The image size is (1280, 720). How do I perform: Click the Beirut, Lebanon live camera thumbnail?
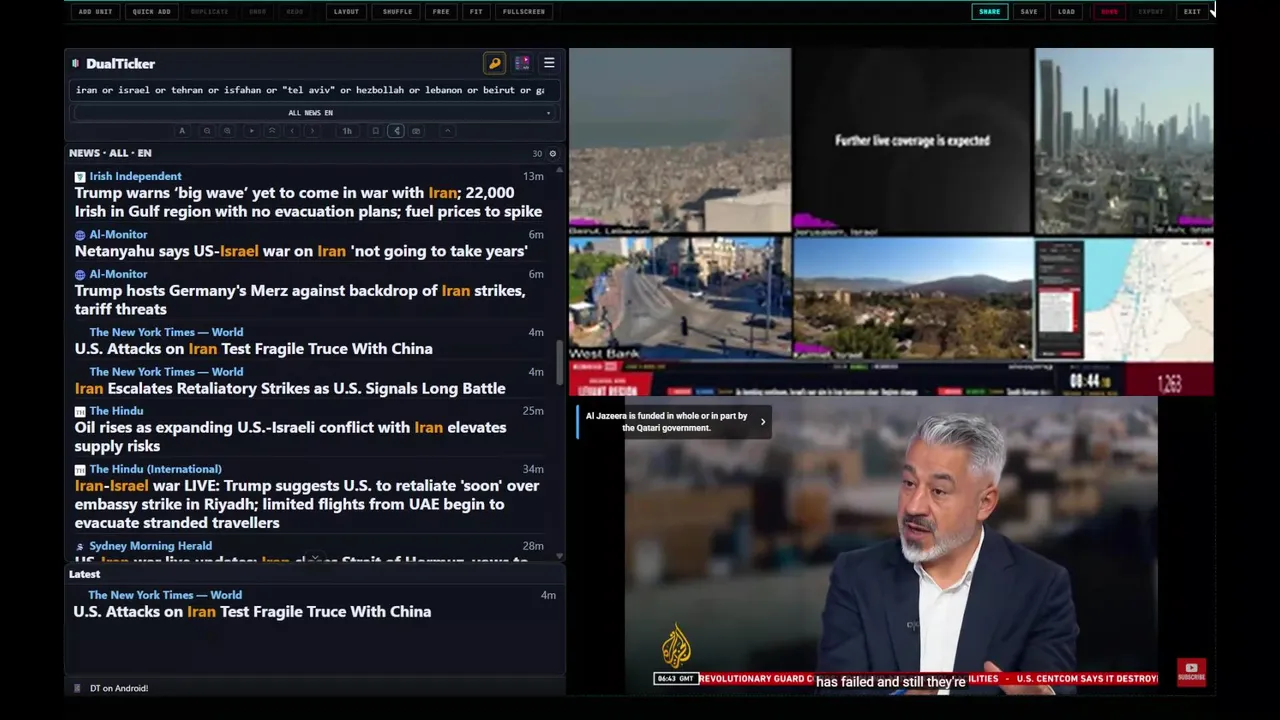tap(680, 141)
